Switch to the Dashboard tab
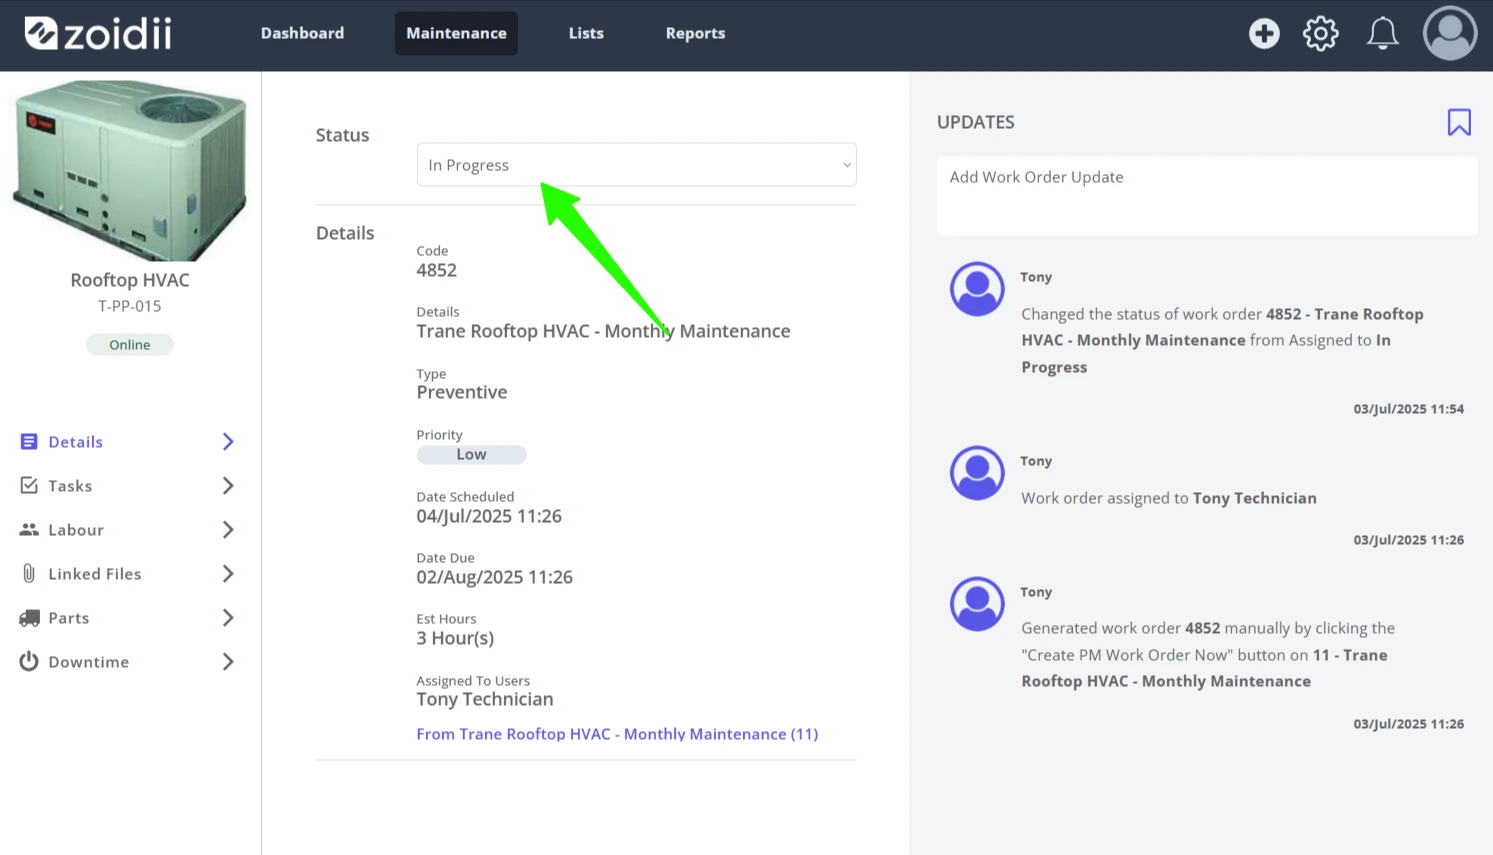Image resolution: width=1493 pixels, height=855 pixels. [x=302, y=33]
